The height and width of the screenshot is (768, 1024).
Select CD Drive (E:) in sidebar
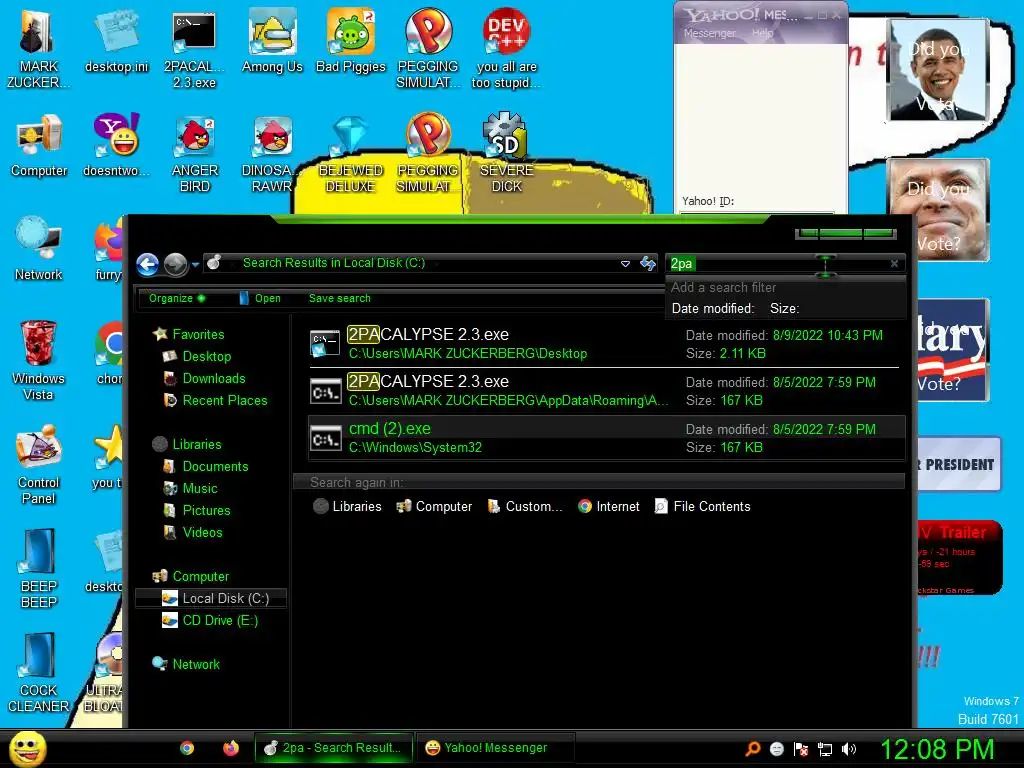tap(210, 620)
